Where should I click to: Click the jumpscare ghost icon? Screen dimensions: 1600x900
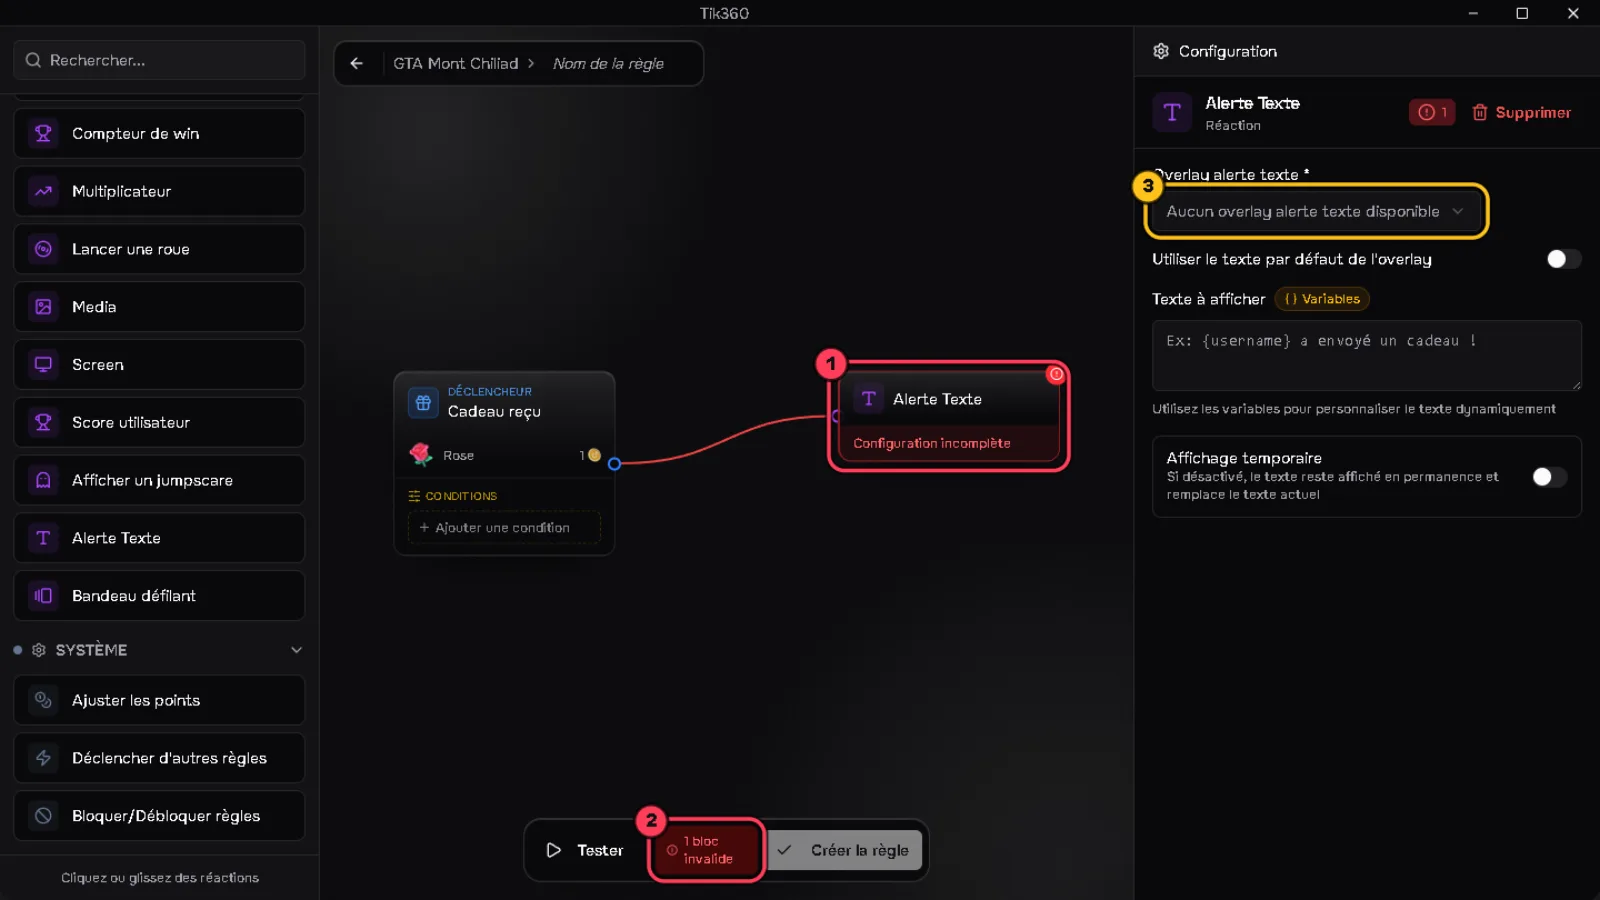43,480
